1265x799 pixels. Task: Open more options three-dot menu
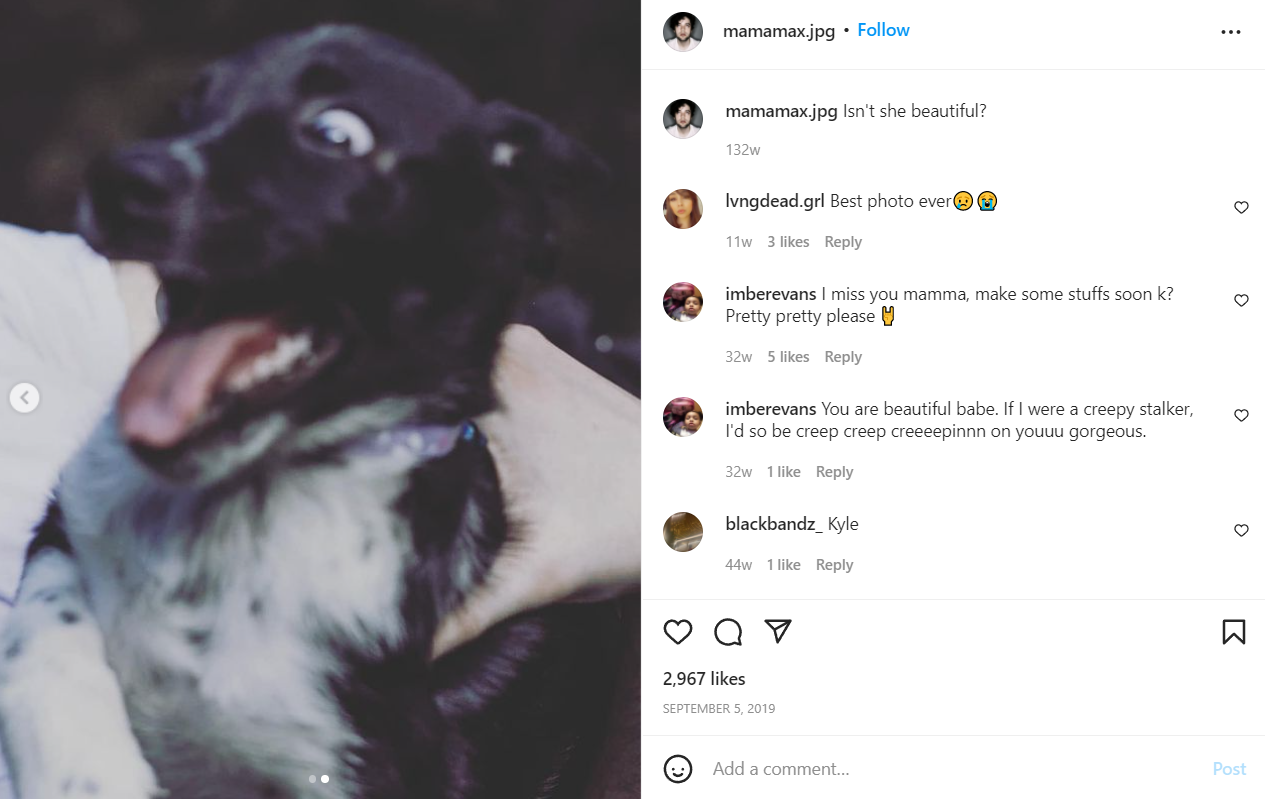point(1231,32)
